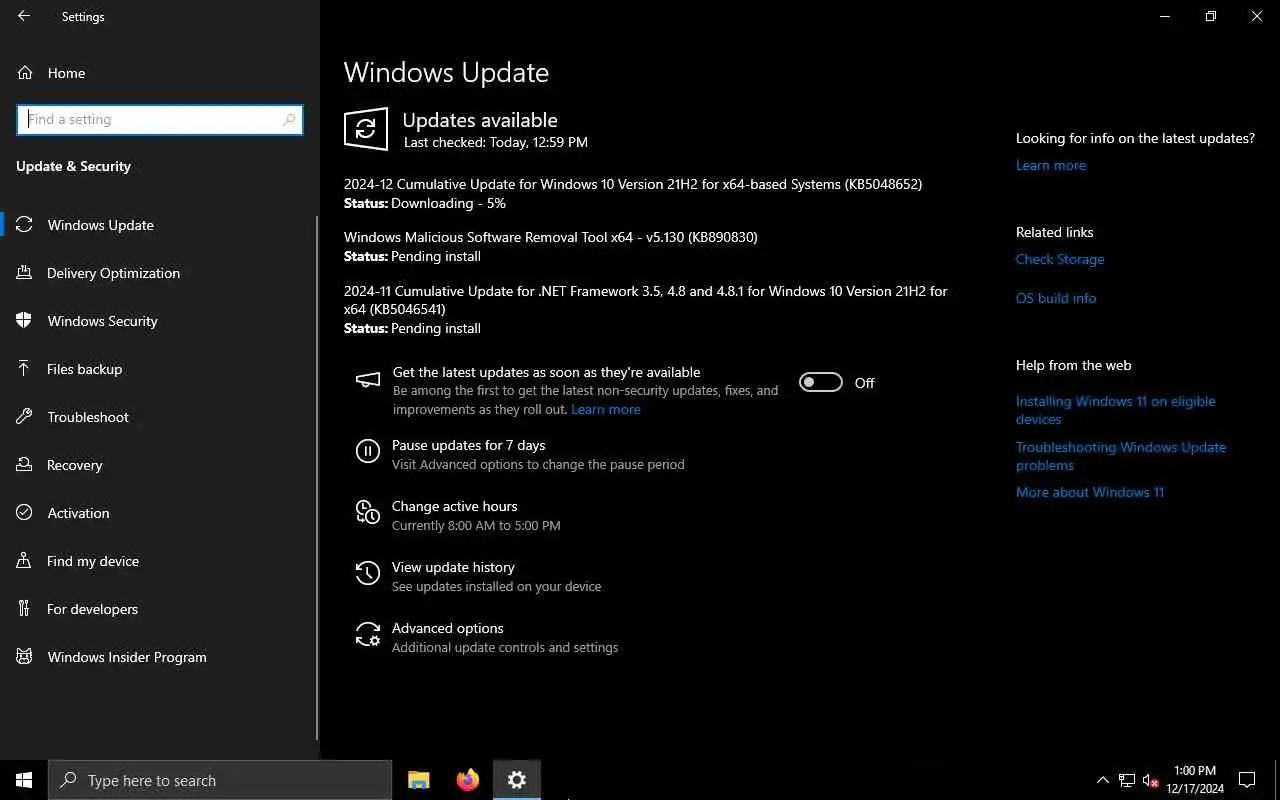Click the history icon for update history
1280x800 pixels.
368,573
